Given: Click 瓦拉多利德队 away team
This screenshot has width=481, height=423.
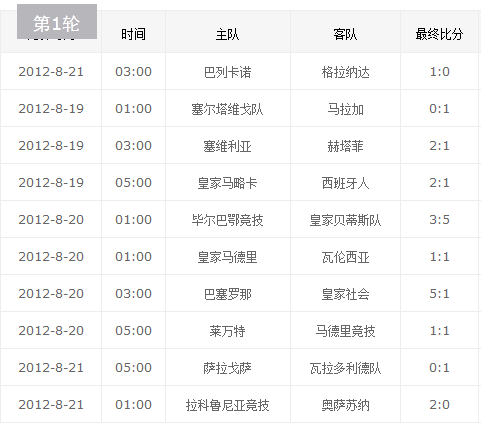Looking at the screenshot, I should tap(345, 368).
